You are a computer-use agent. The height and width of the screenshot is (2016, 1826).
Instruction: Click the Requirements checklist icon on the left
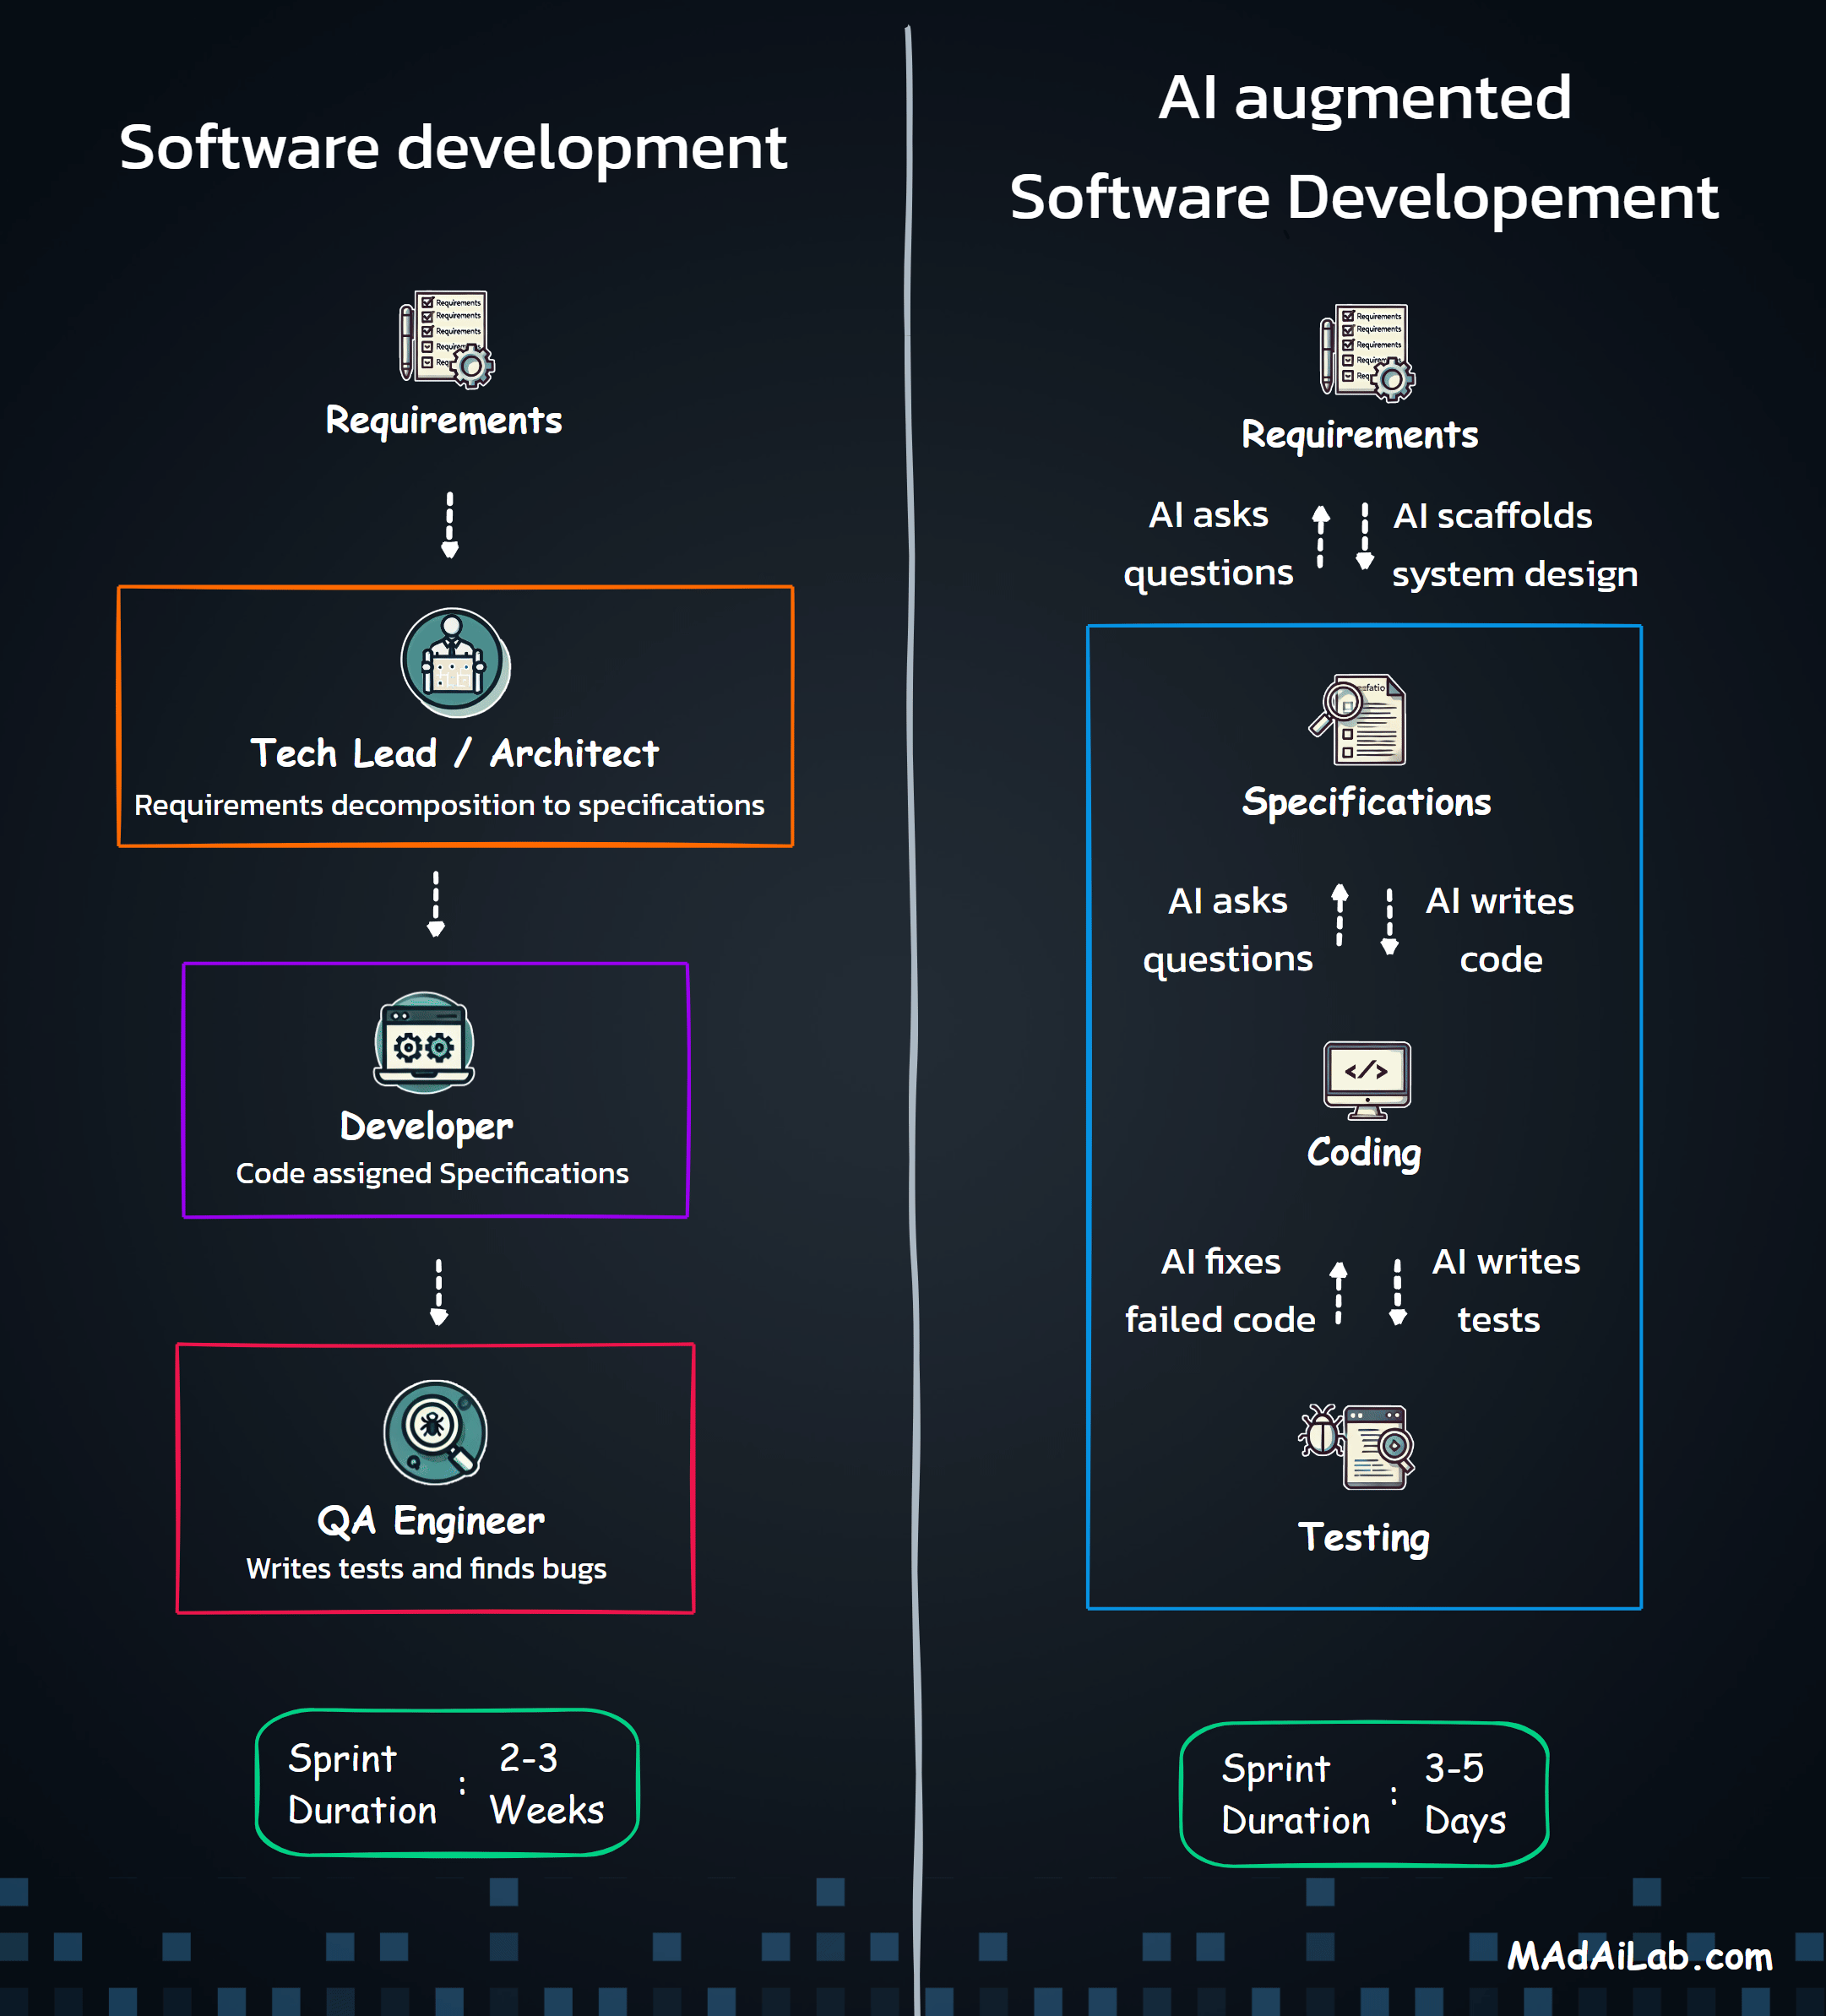446,340
